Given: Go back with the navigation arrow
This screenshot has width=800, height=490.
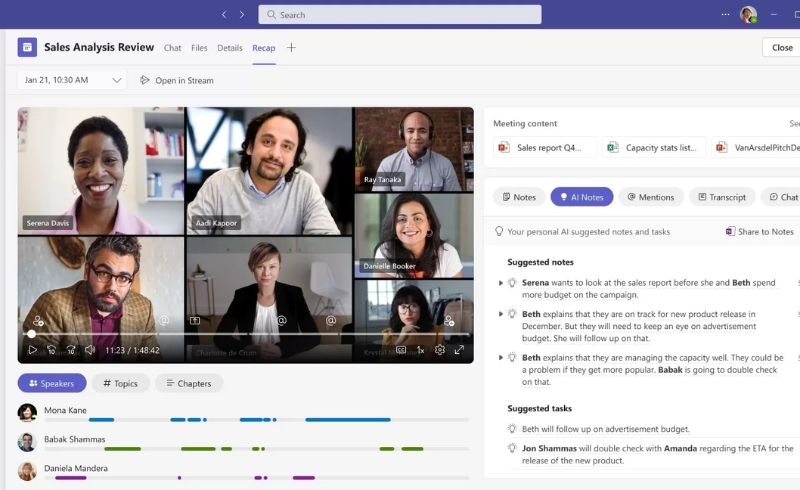Looking at the screenshot, I should [x=224, y=14].
